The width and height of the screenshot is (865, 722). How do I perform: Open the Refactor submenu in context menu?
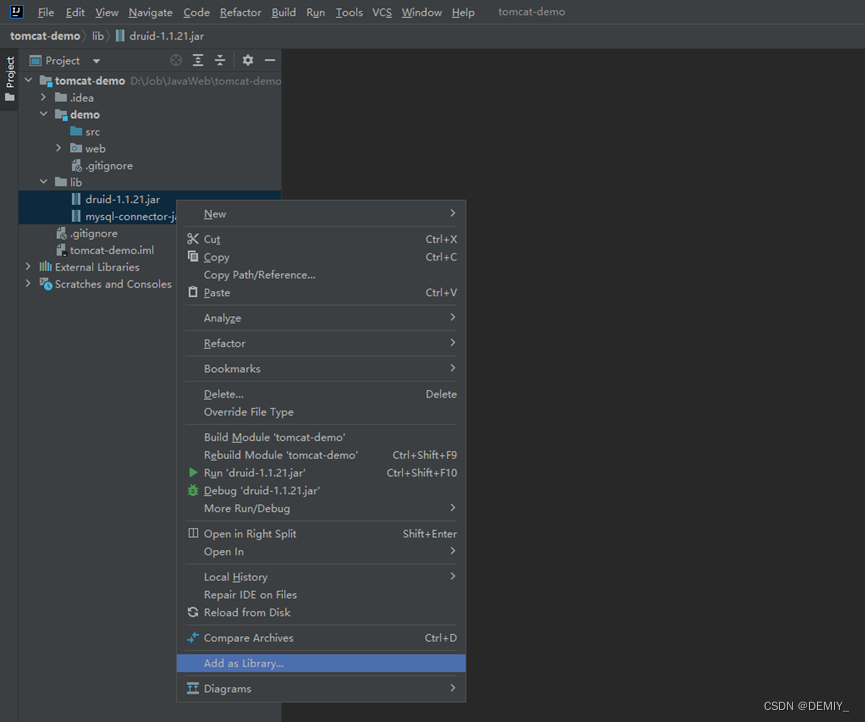321,343
